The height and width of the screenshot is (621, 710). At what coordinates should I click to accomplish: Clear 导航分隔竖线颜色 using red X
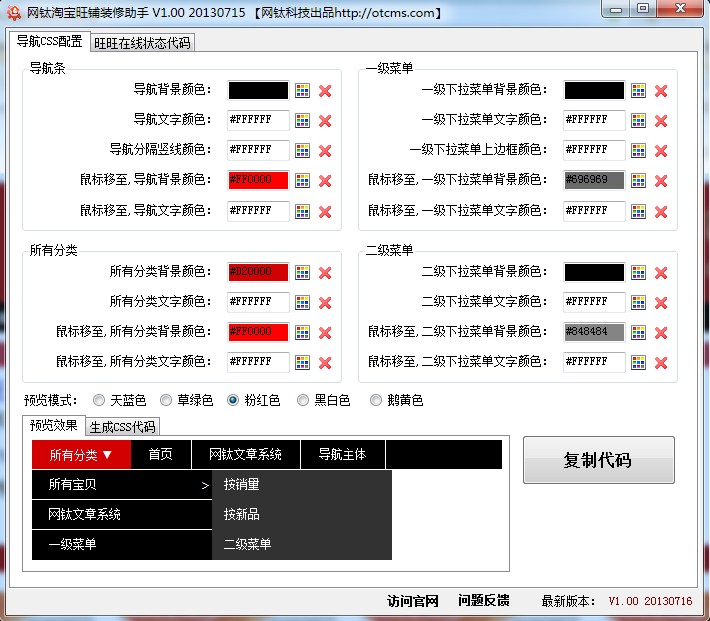325,151
